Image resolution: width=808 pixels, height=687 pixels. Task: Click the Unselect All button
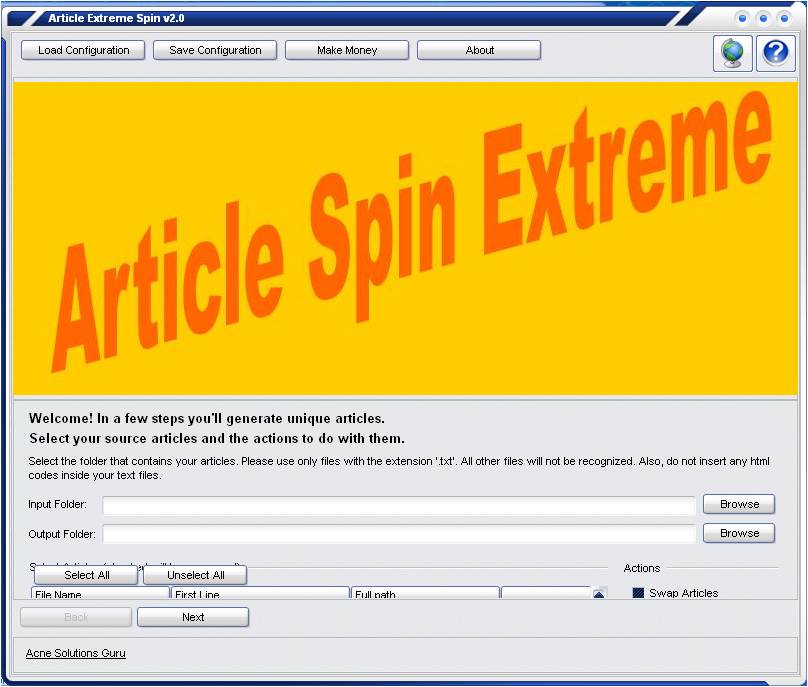coord(195,575)
